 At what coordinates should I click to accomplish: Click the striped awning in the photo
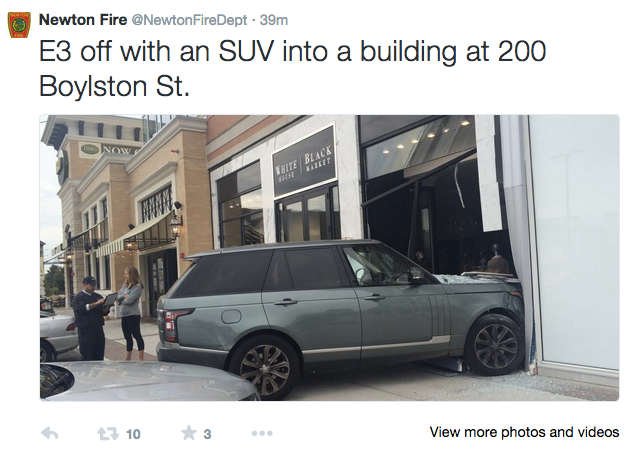(x=130, y=240)
